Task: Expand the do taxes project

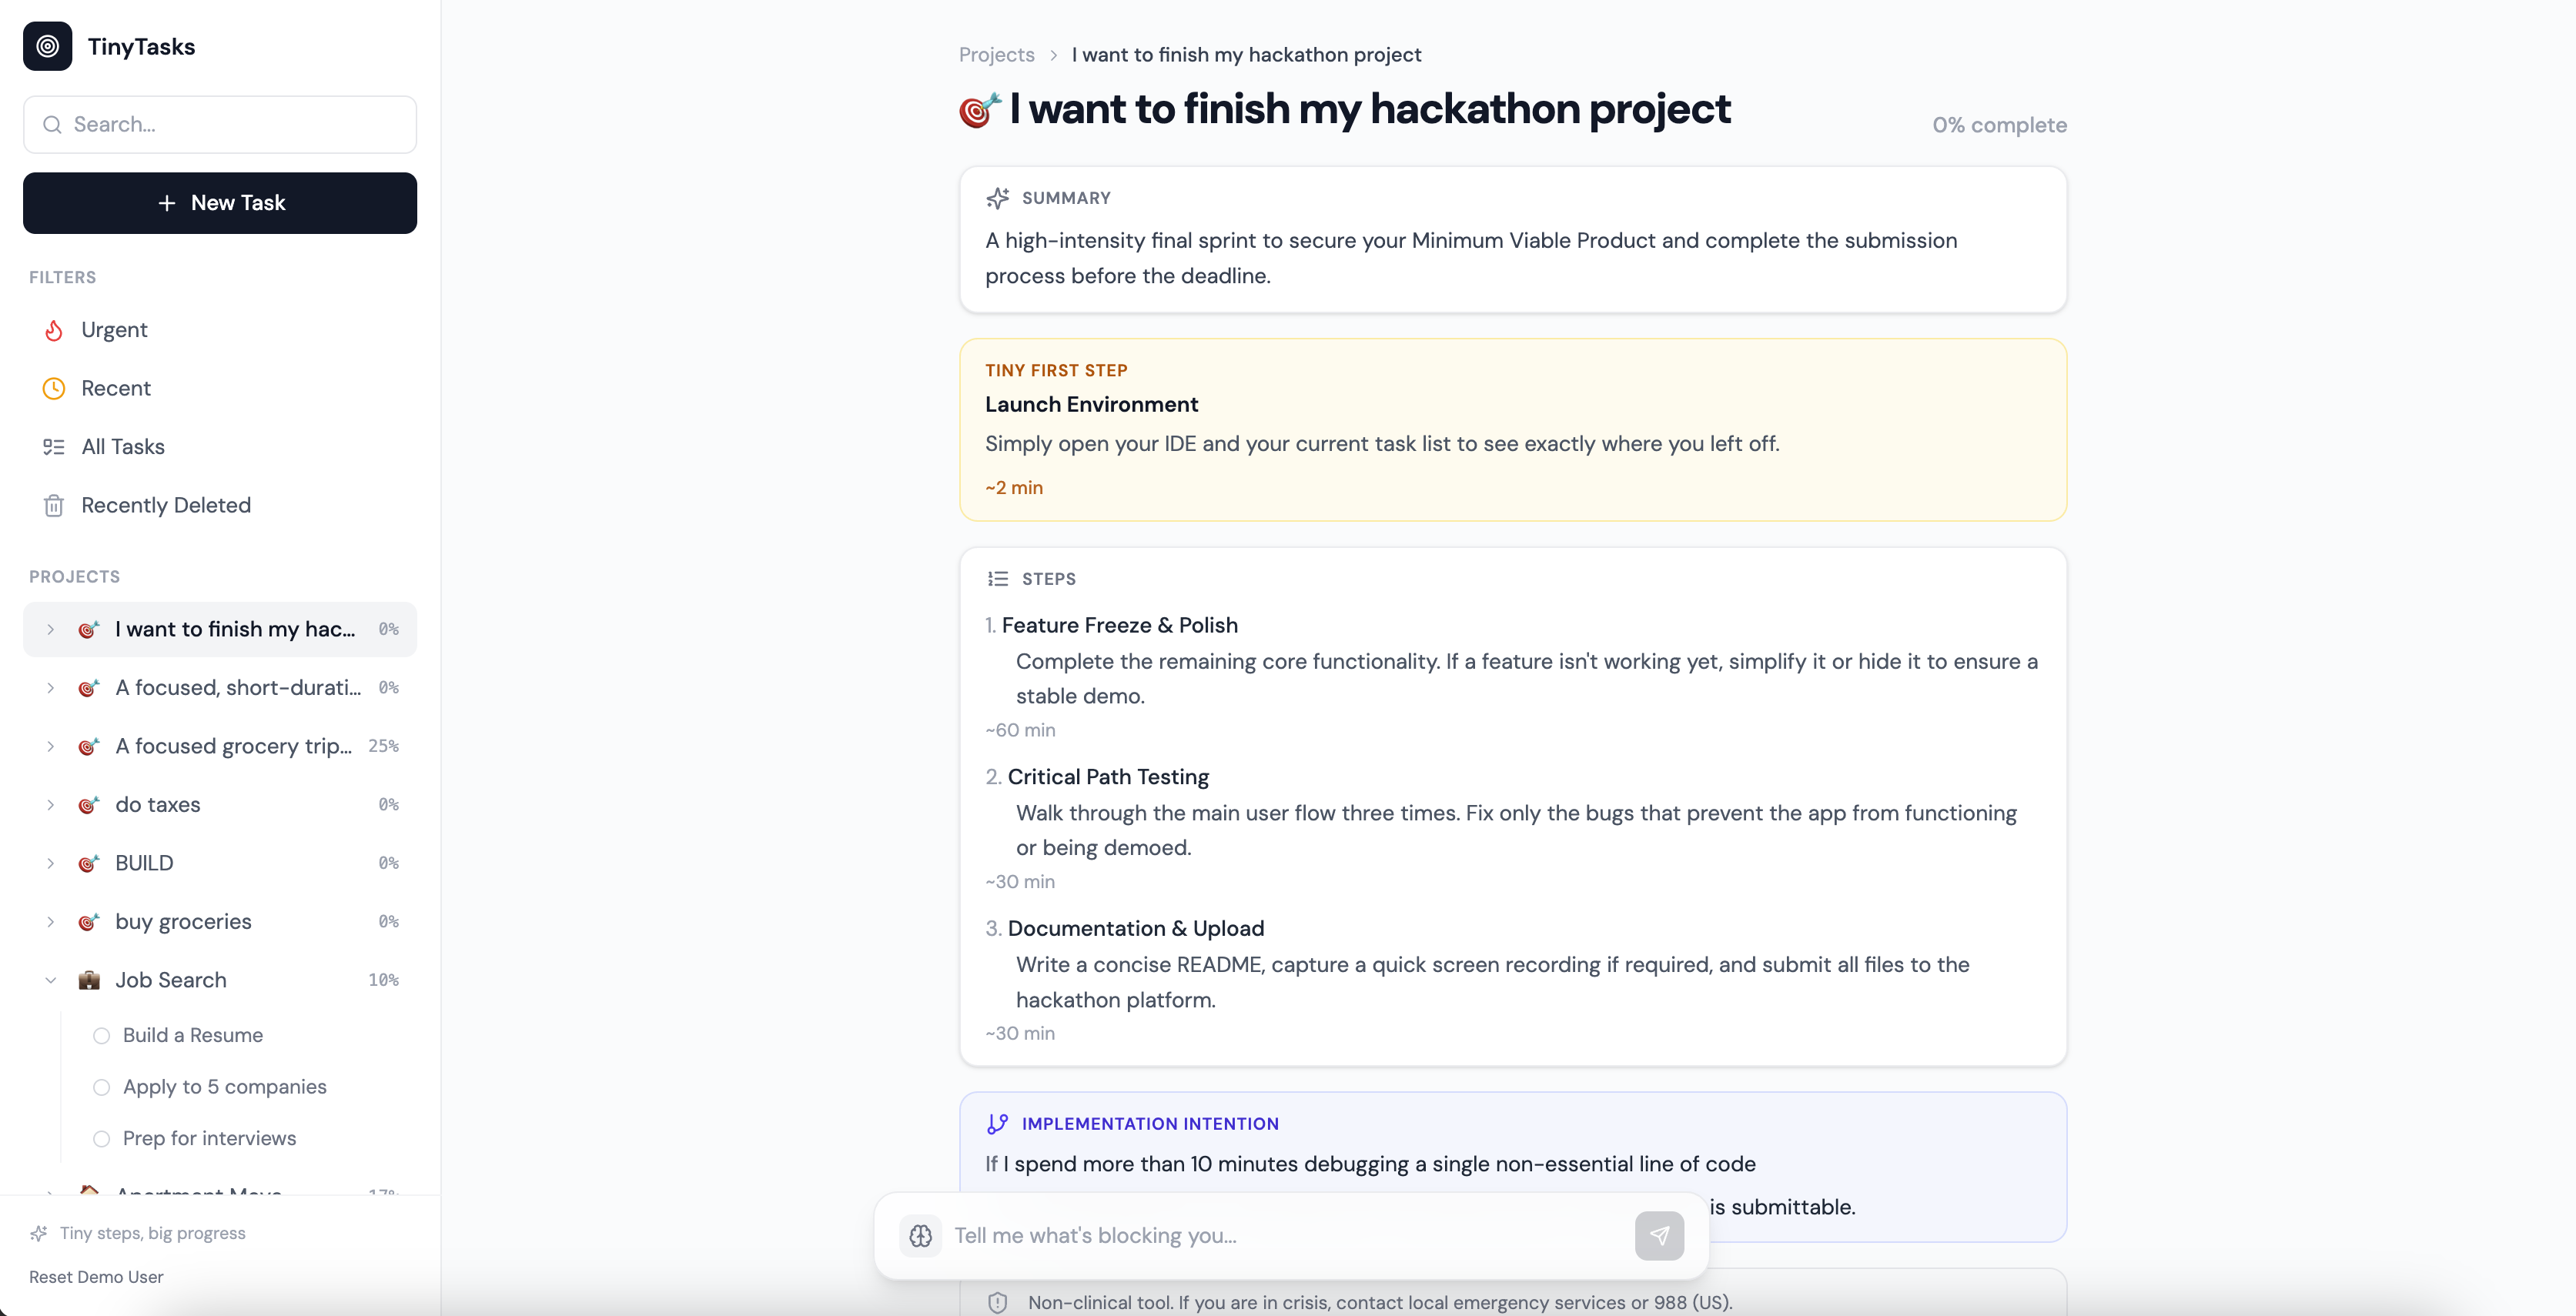Action: click(x=50, y=805)
